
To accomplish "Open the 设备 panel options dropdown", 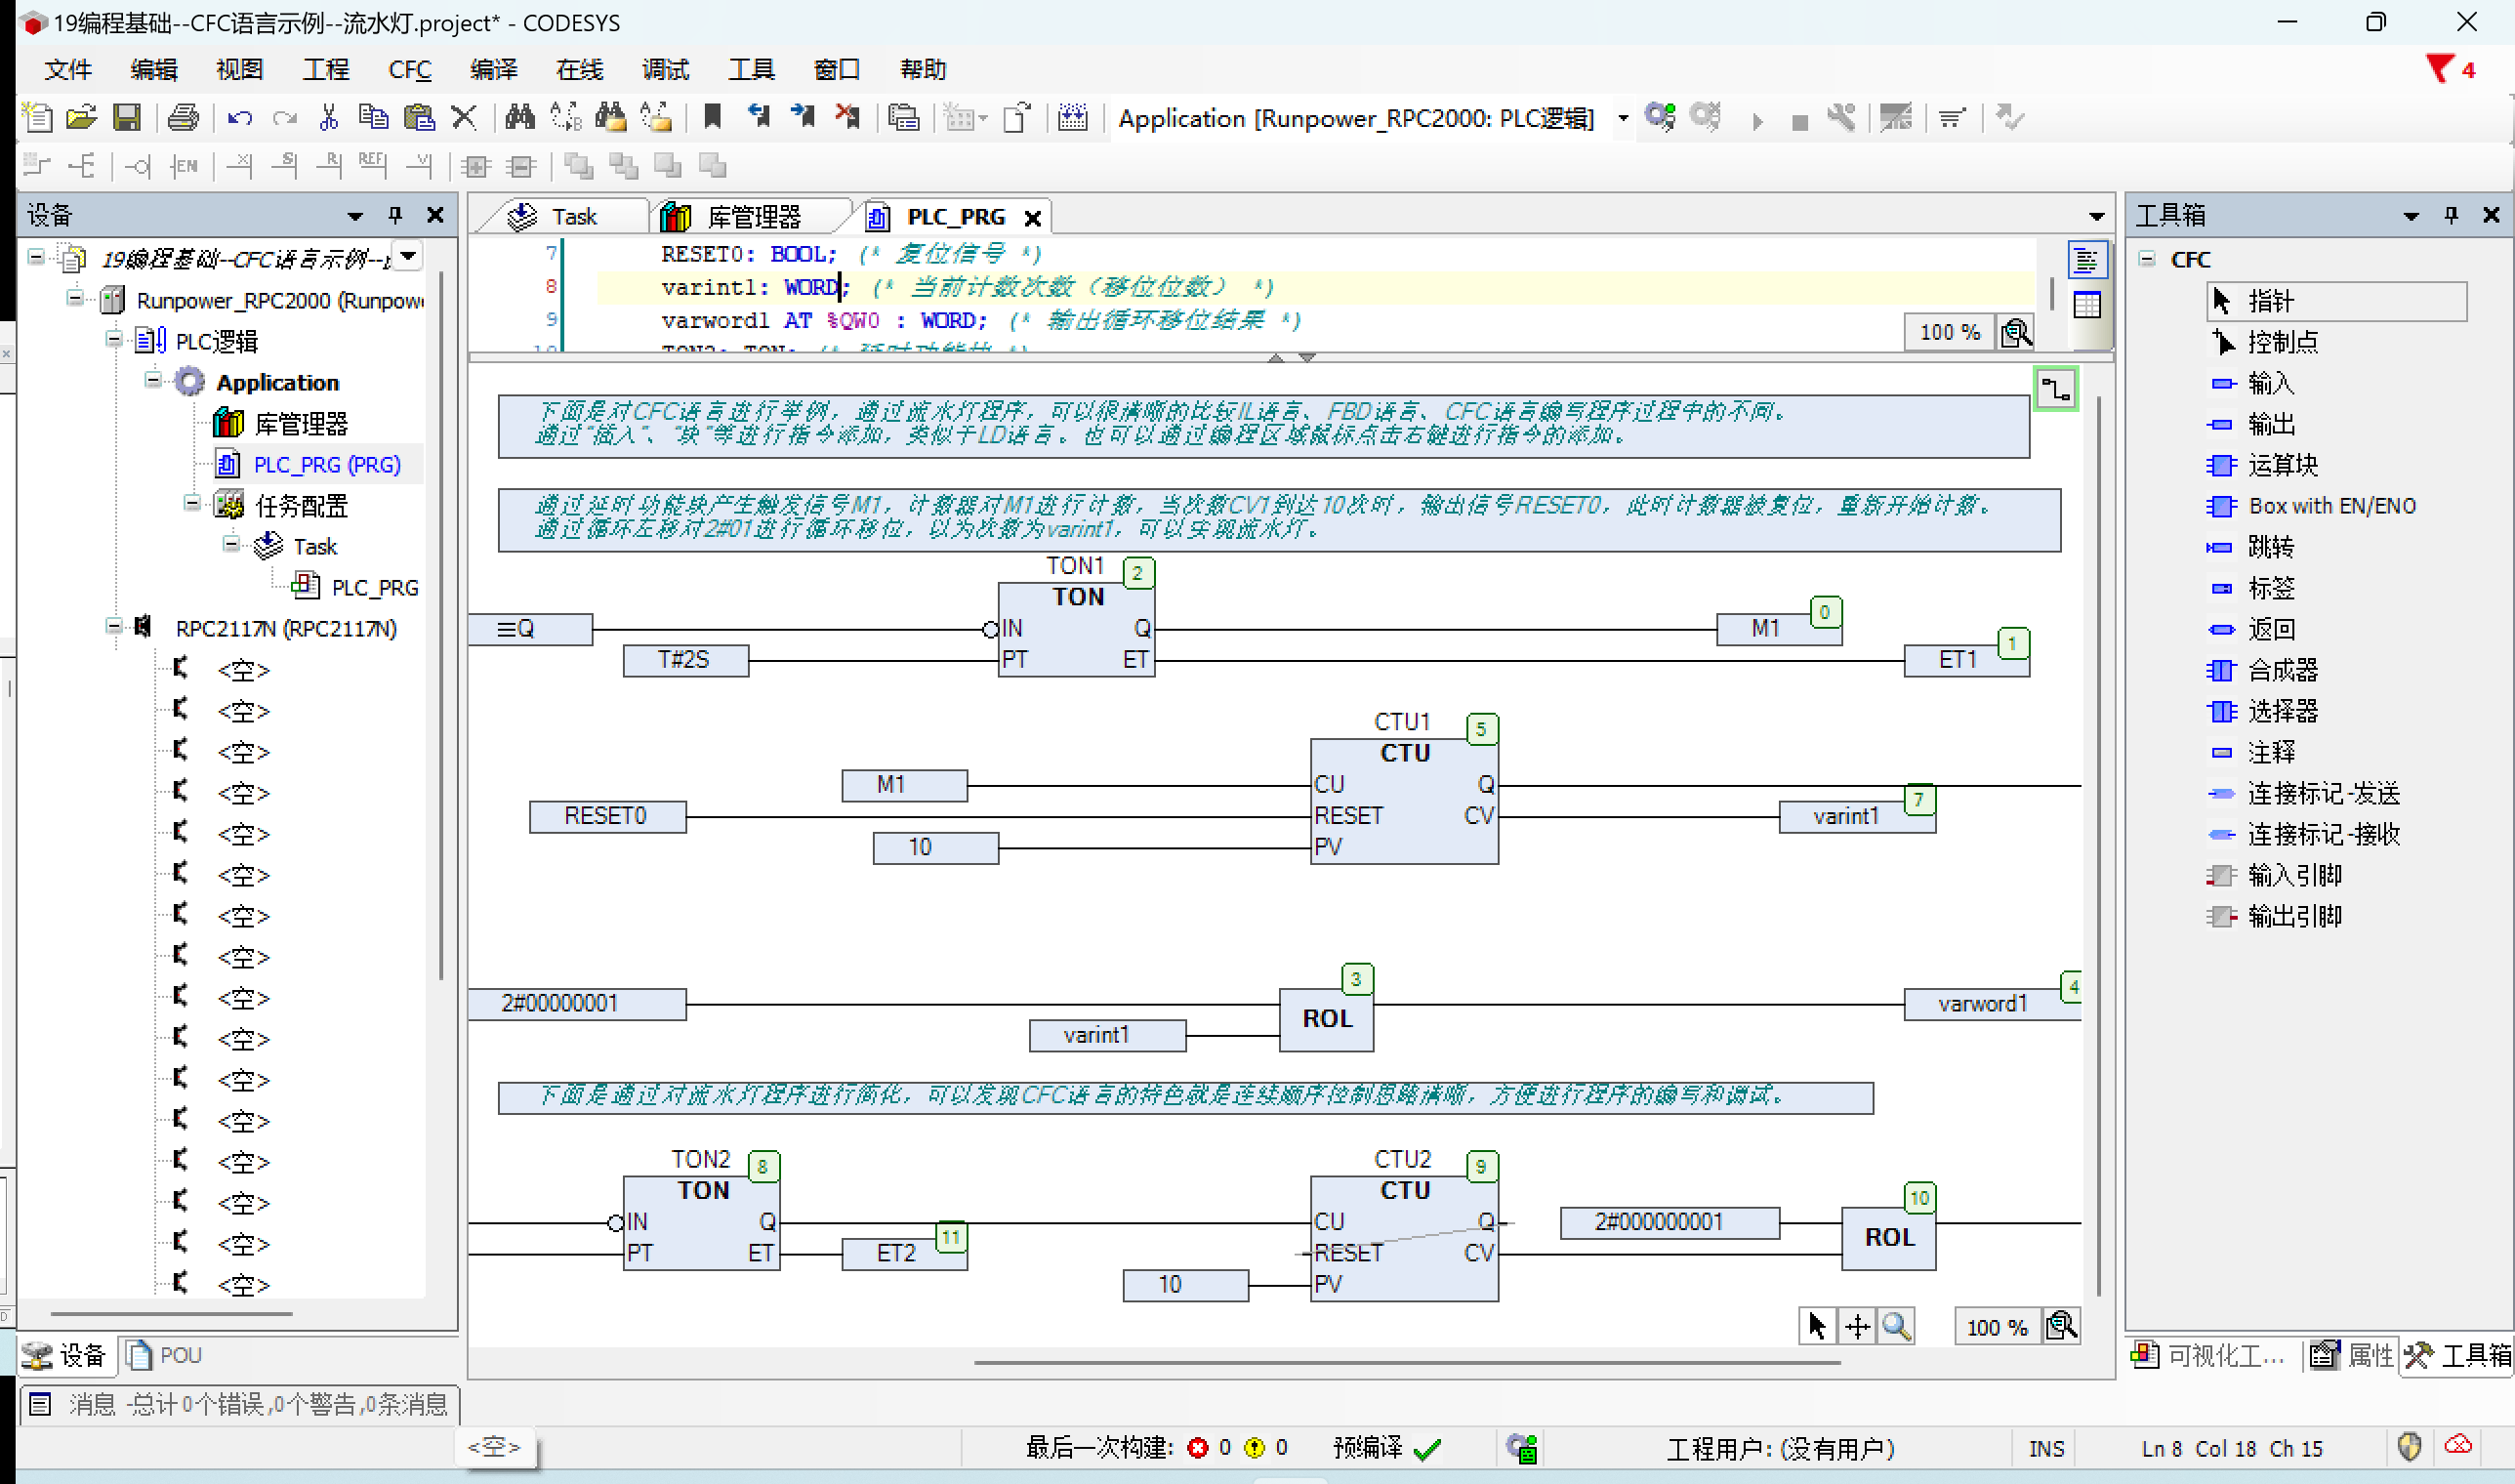I will 355,216.
